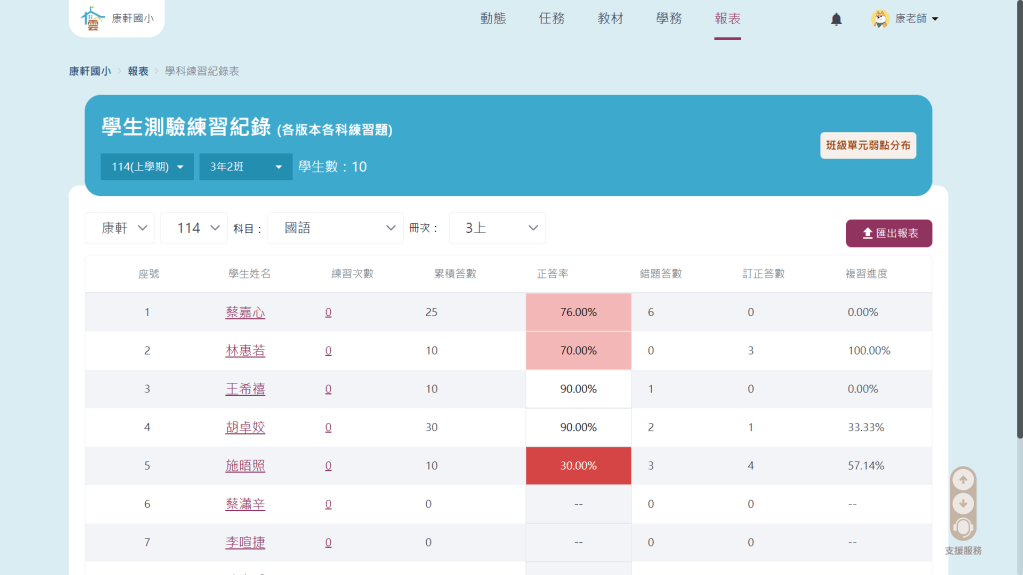
Task: Click practice count link for 胡卓姣
Action: [328, 427]
